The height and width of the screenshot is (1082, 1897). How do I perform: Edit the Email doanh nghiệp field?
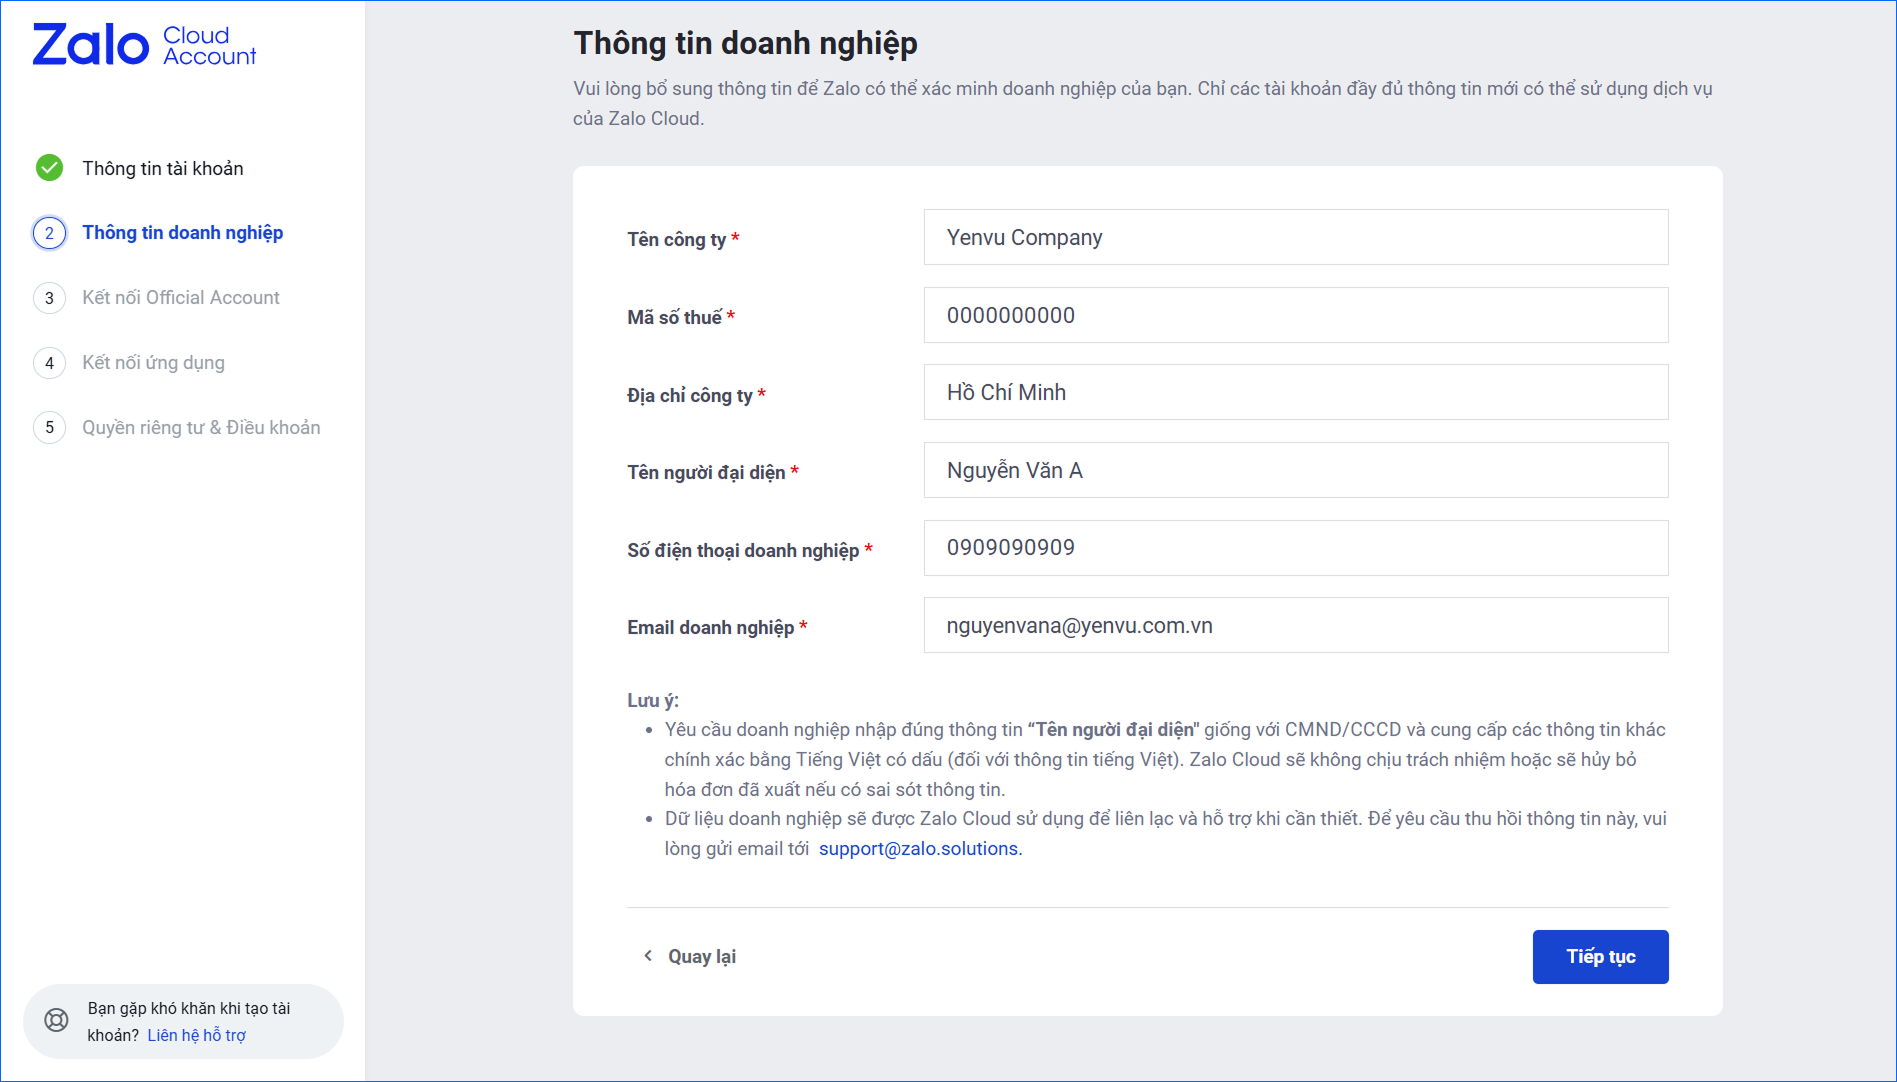click(x=1295, y=625)
